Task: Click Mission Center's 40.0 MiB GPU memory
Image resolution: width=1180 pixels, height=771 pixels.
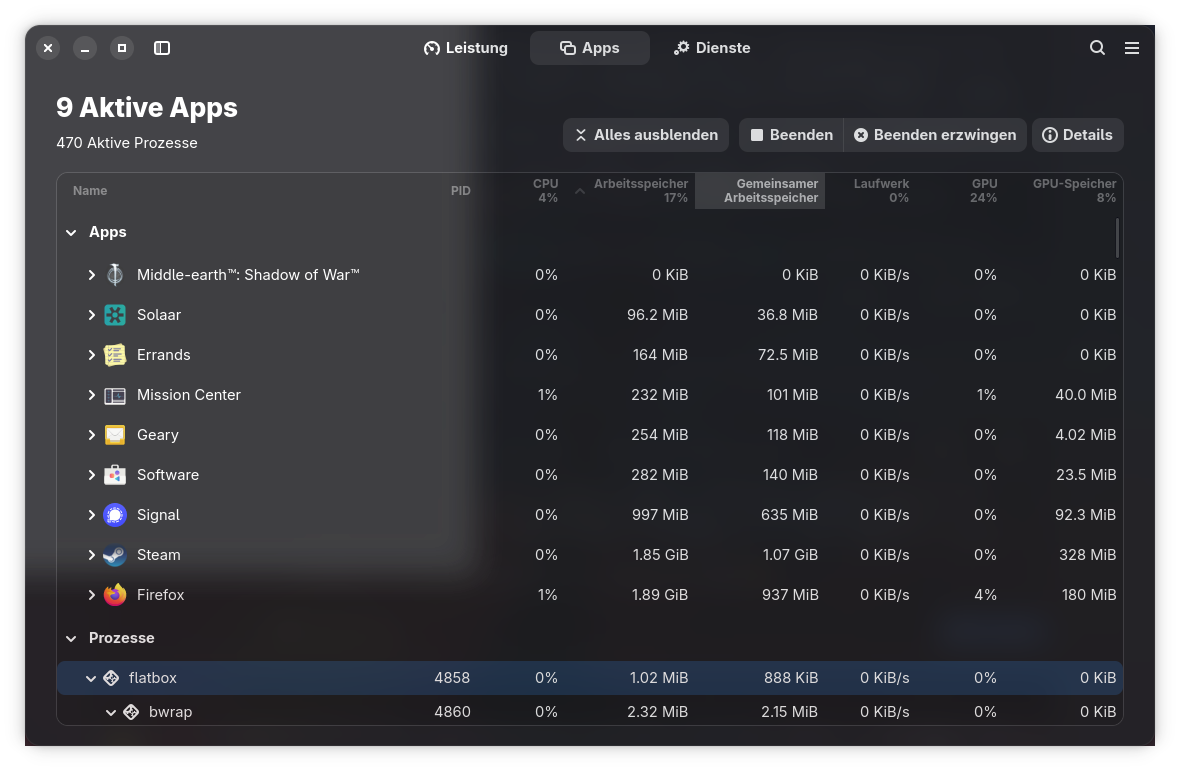Action: (1086, 395)
